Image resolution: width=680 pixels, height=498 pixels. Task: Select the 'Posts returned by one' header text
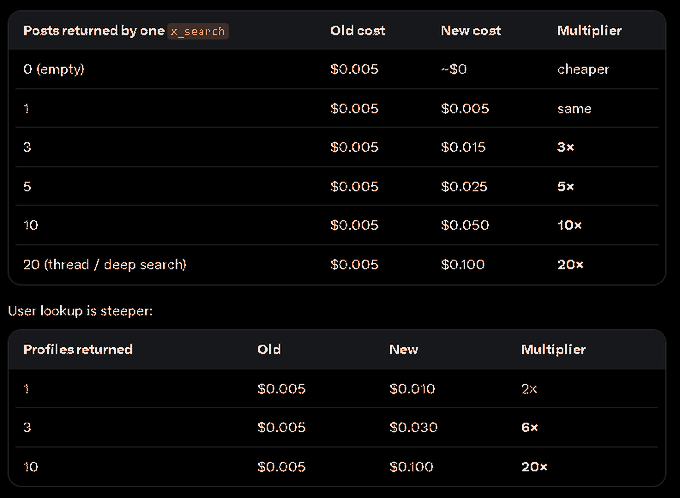pos(94,31)
